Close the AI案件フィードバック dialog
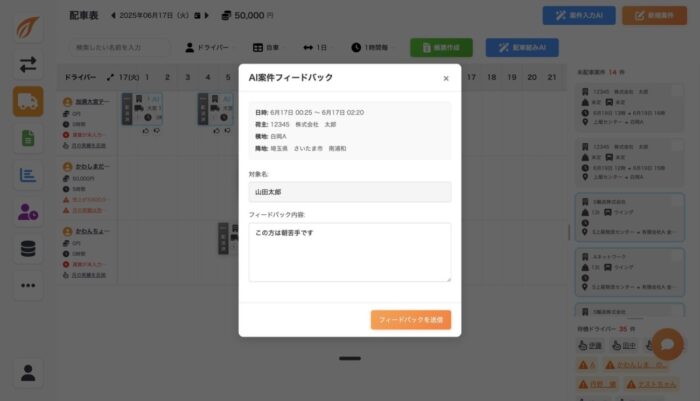 tap(446, 78)
